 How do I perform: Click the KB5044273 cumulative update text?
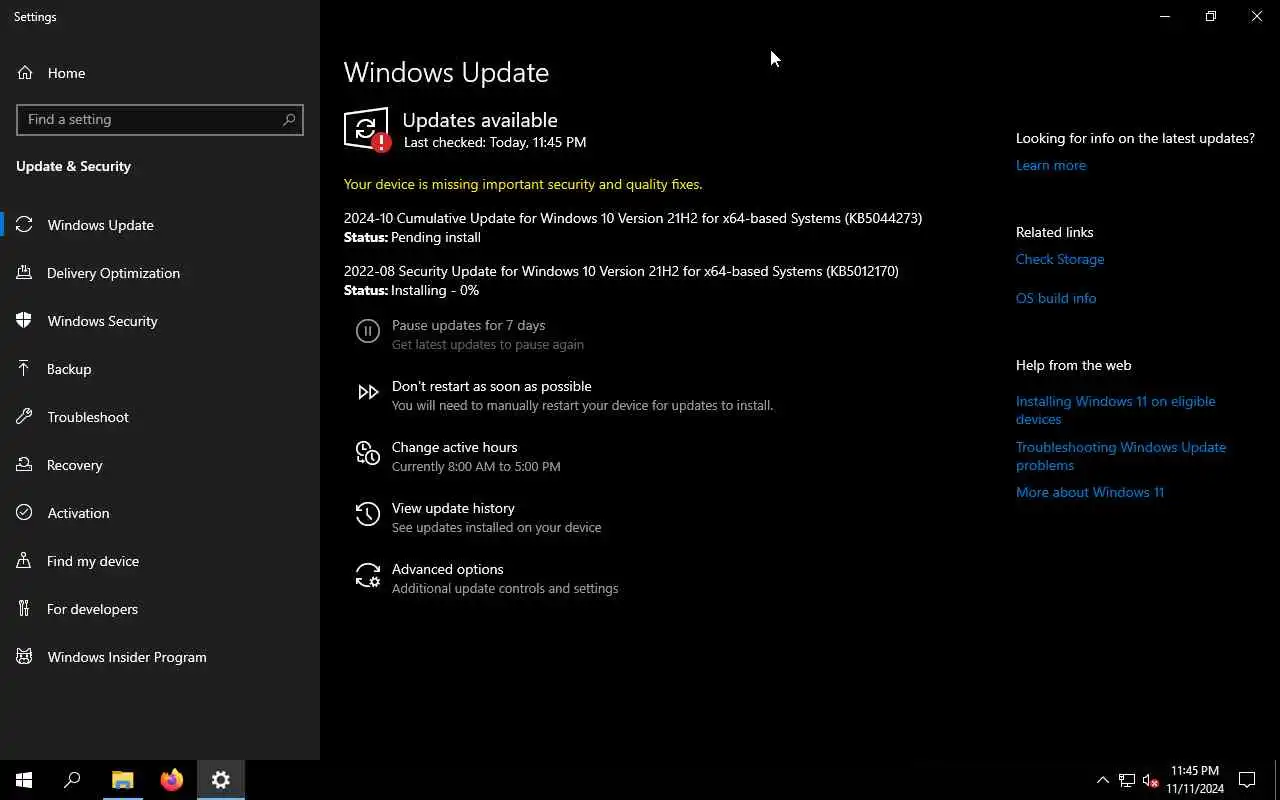coord(633,218)
